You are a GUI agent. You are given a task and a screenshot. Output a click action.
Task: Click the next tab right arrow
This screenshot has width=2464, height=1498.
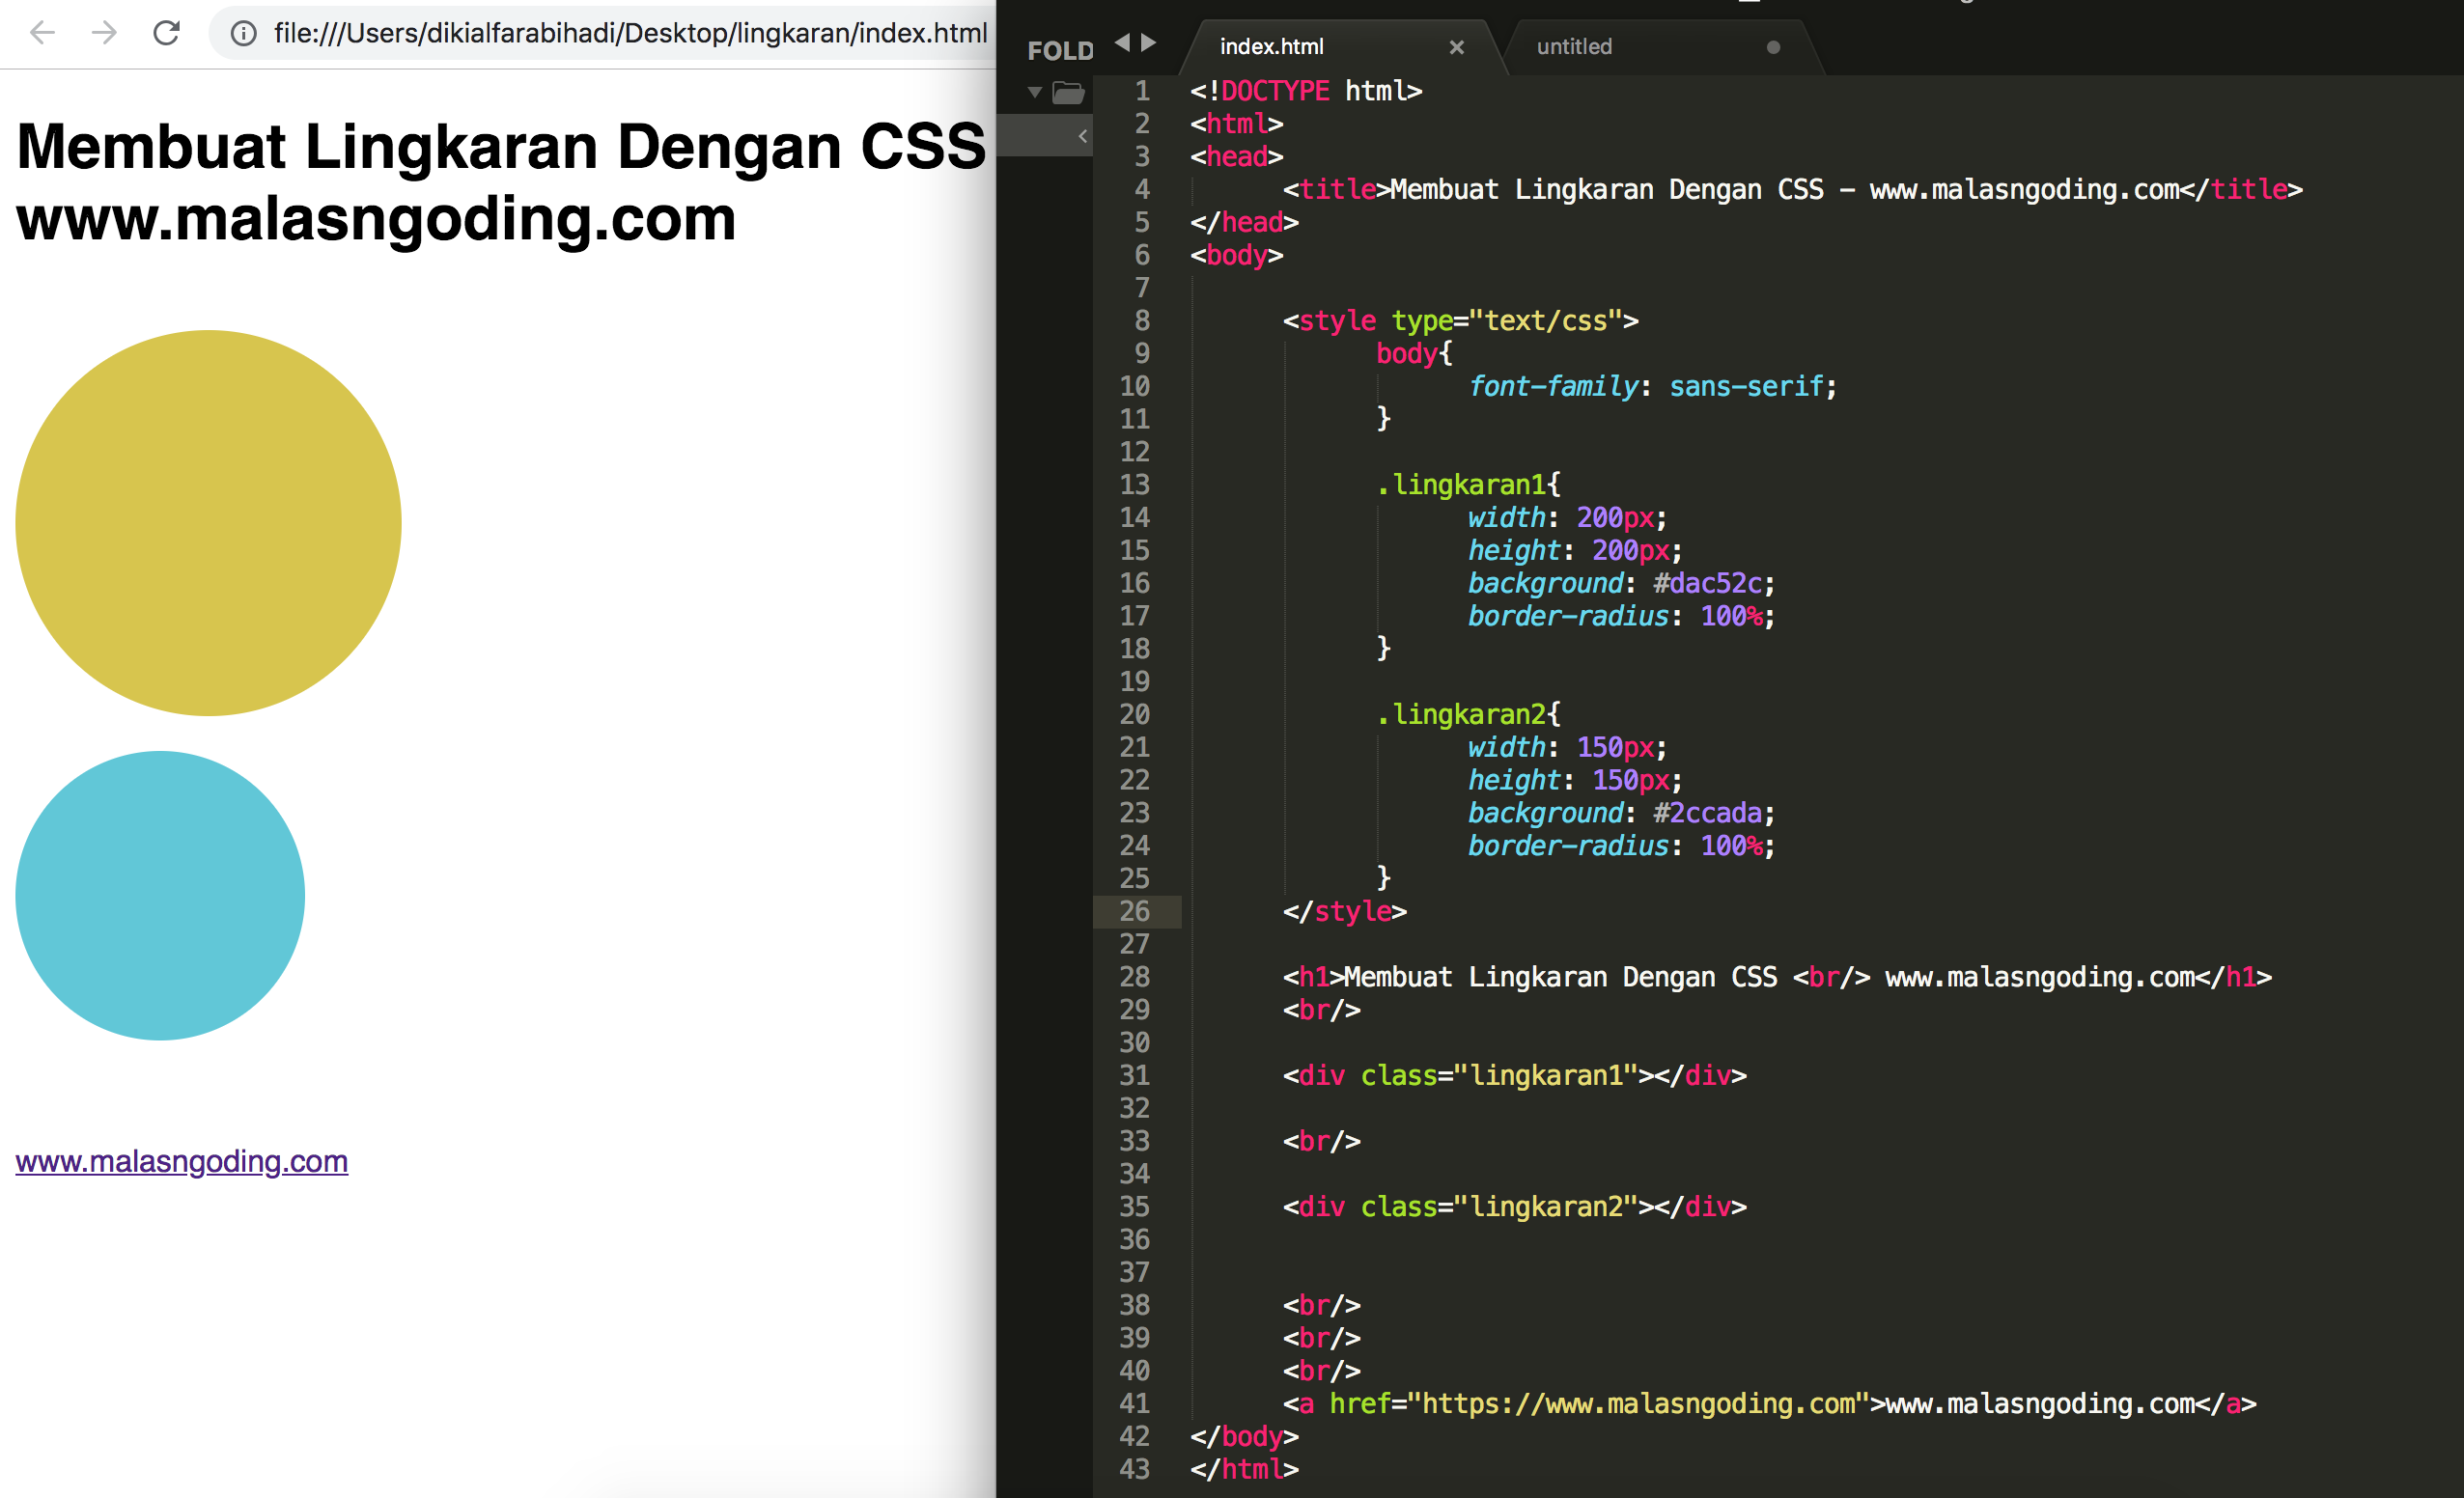[1148, 42]
